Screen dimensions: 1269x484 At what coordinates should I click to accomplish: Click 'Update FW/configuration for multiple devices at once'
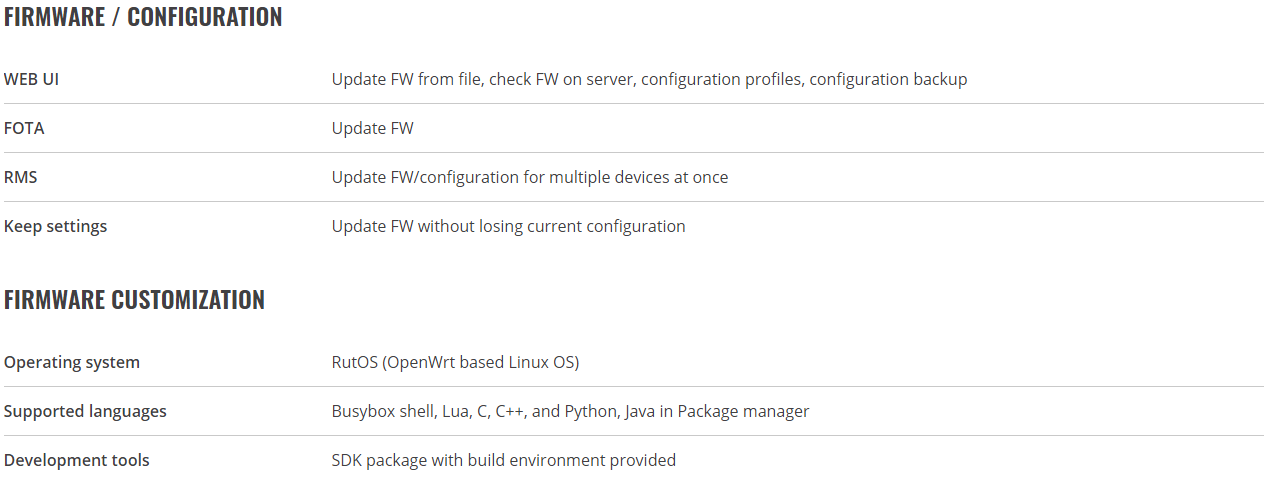[x=530, y=177]
